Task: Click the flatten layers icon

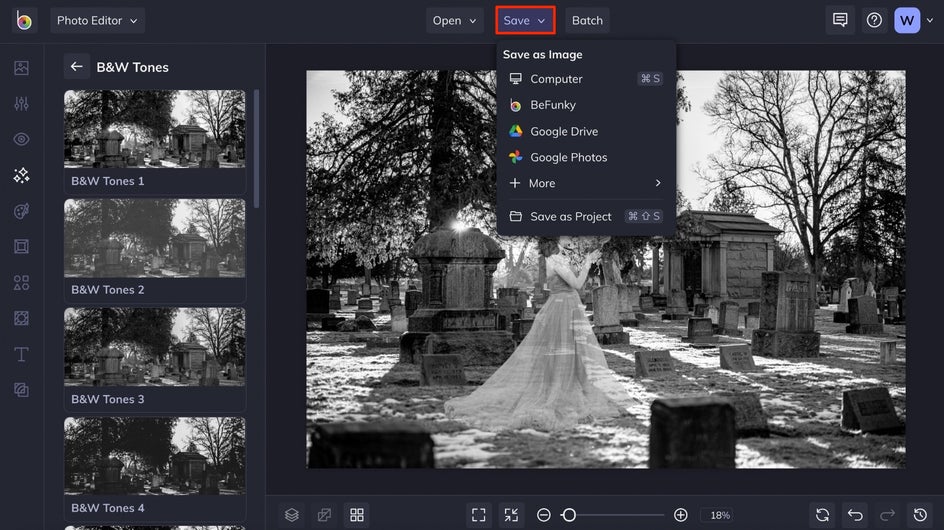Action: click(324, 515)
